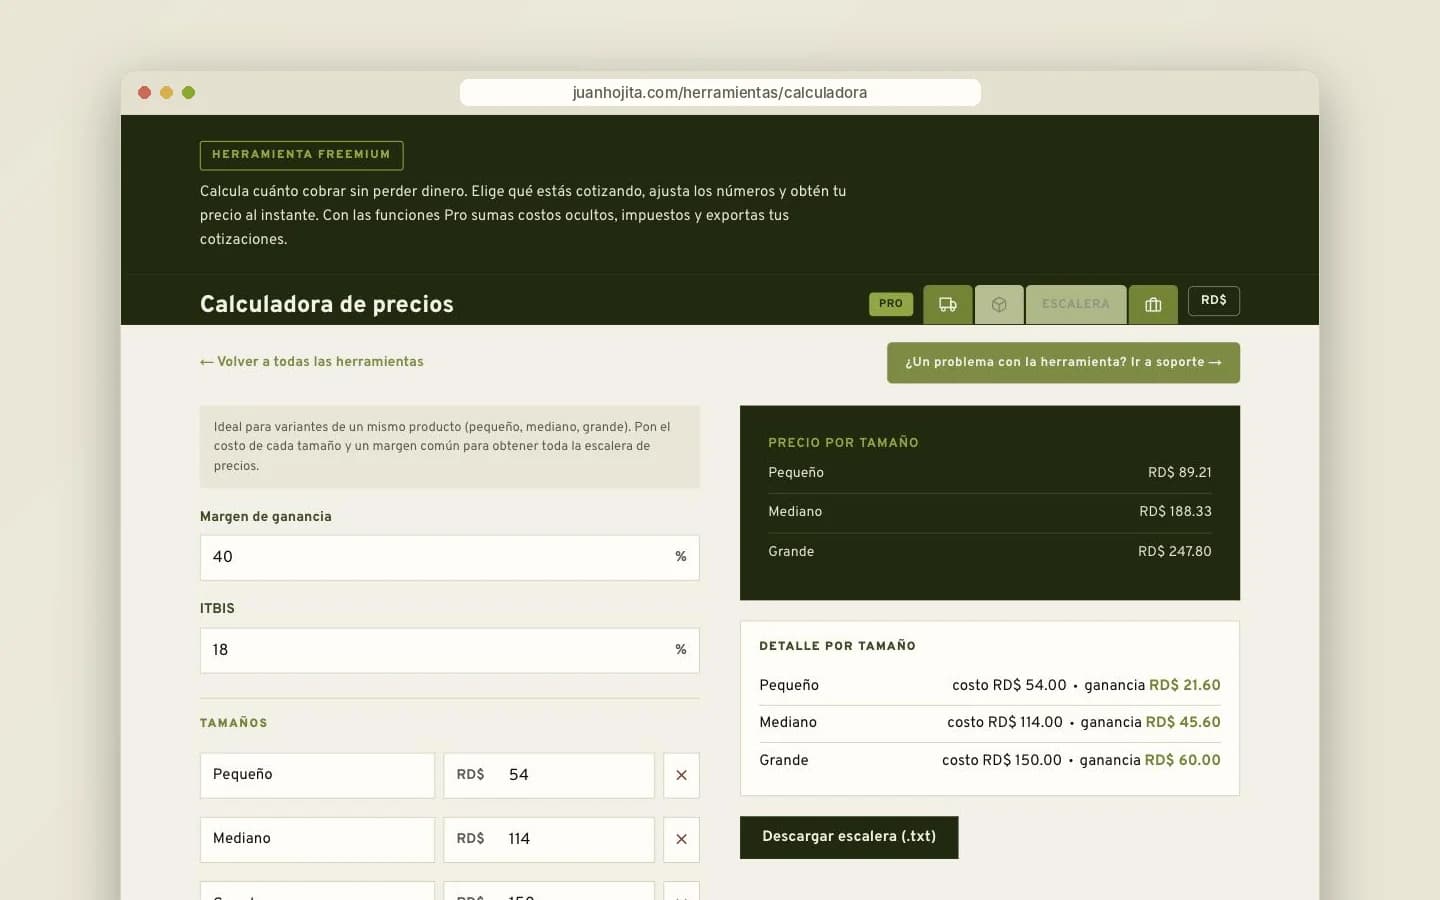This screenshot has width=1440, height=900.
Task: Click the ganancia RD$ 21.60 value
Action: click(x=1185, y=686)
